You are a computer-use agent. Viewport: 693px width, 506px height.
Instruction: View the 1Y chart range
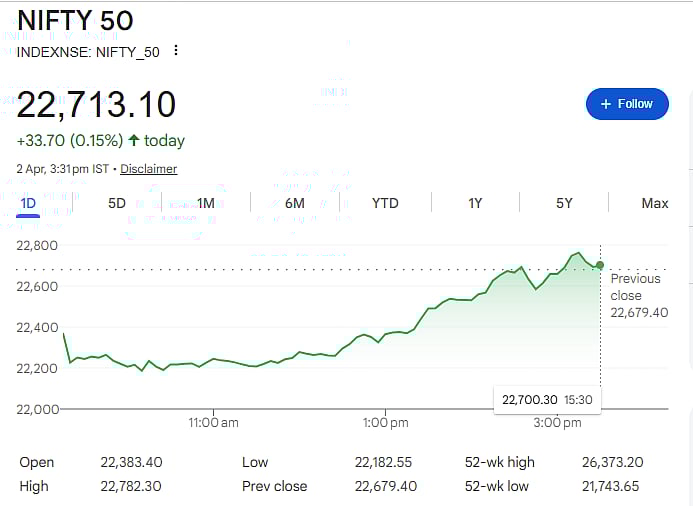(475, 203)
